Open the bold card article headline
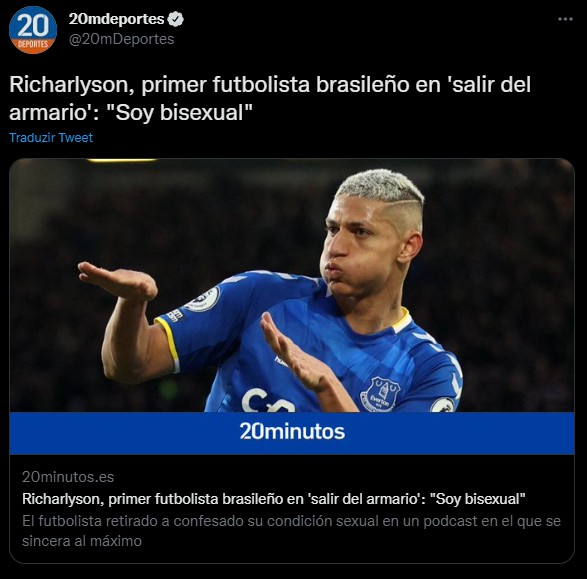The height and width of the screenshot is (579, 587). tap(274, 499)
